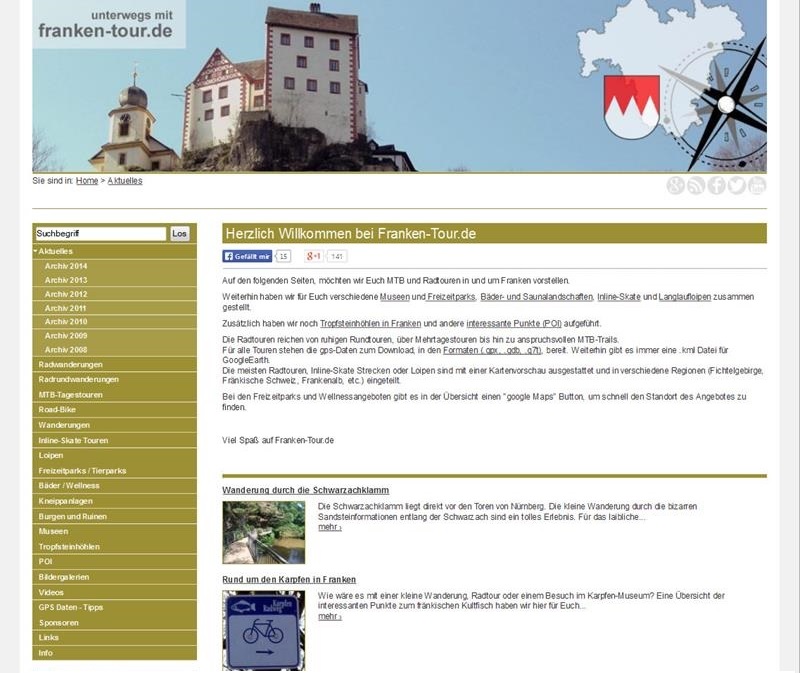This screenshot has width=800, height=673.
Task: Open Archiv 2011 in sidebar
Action: click(x=114, y=308)
